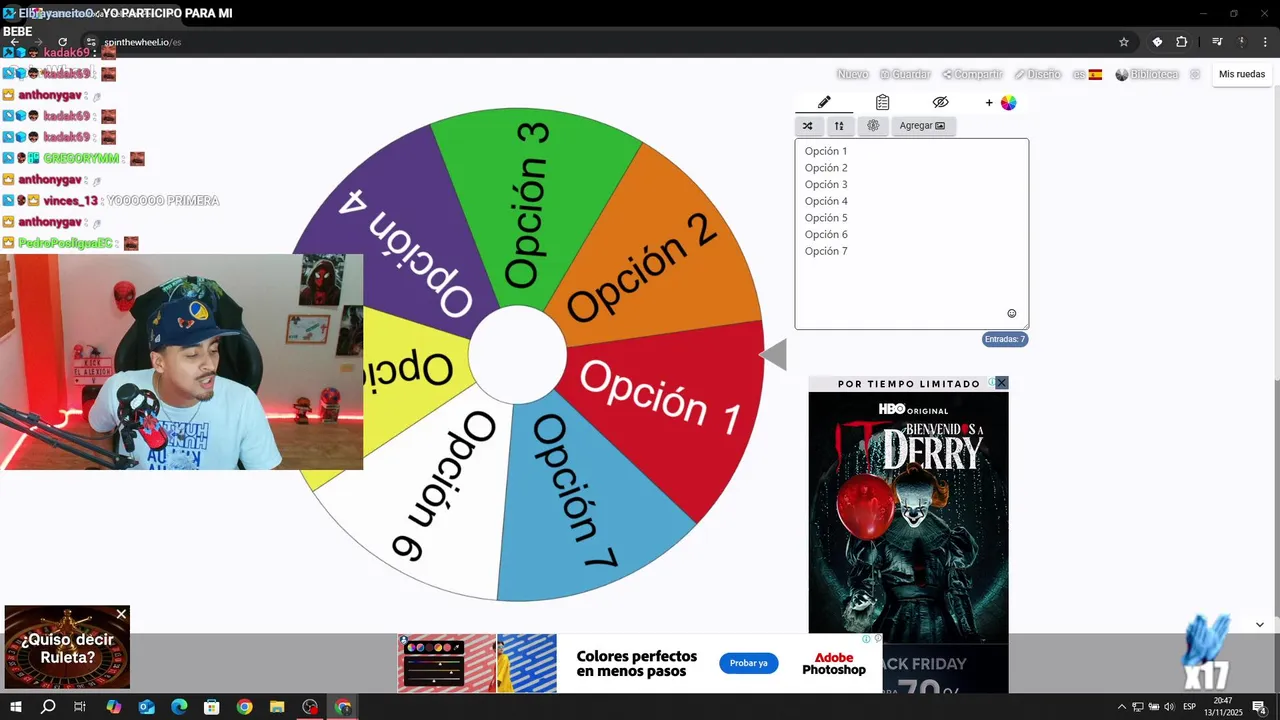Viewport: 1280px width, 720px height.
Task: Sort the entries with sort button
Action: pyautogui.click(x=839, y=126)
